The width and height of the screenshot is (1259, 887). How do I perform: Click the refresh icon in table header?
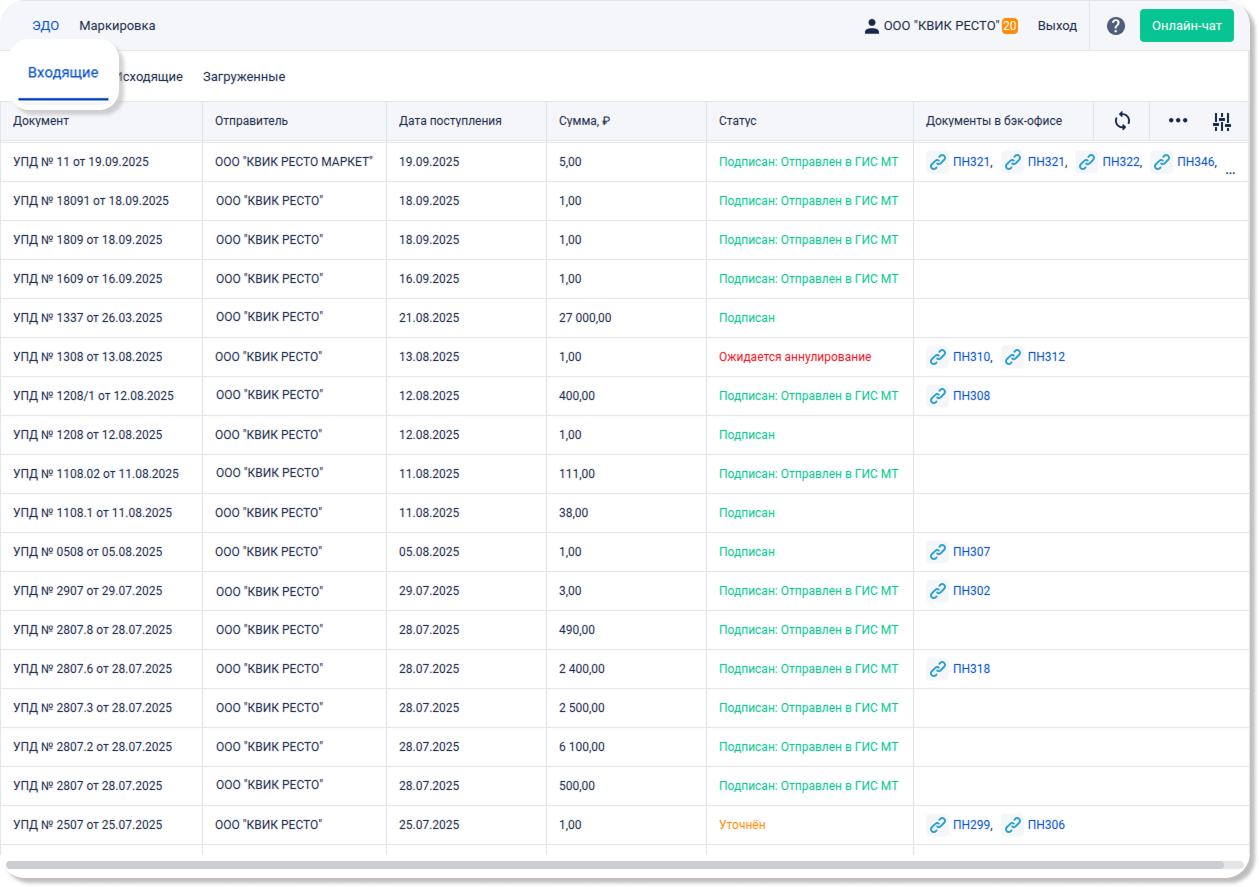(x=1122, y=121)
